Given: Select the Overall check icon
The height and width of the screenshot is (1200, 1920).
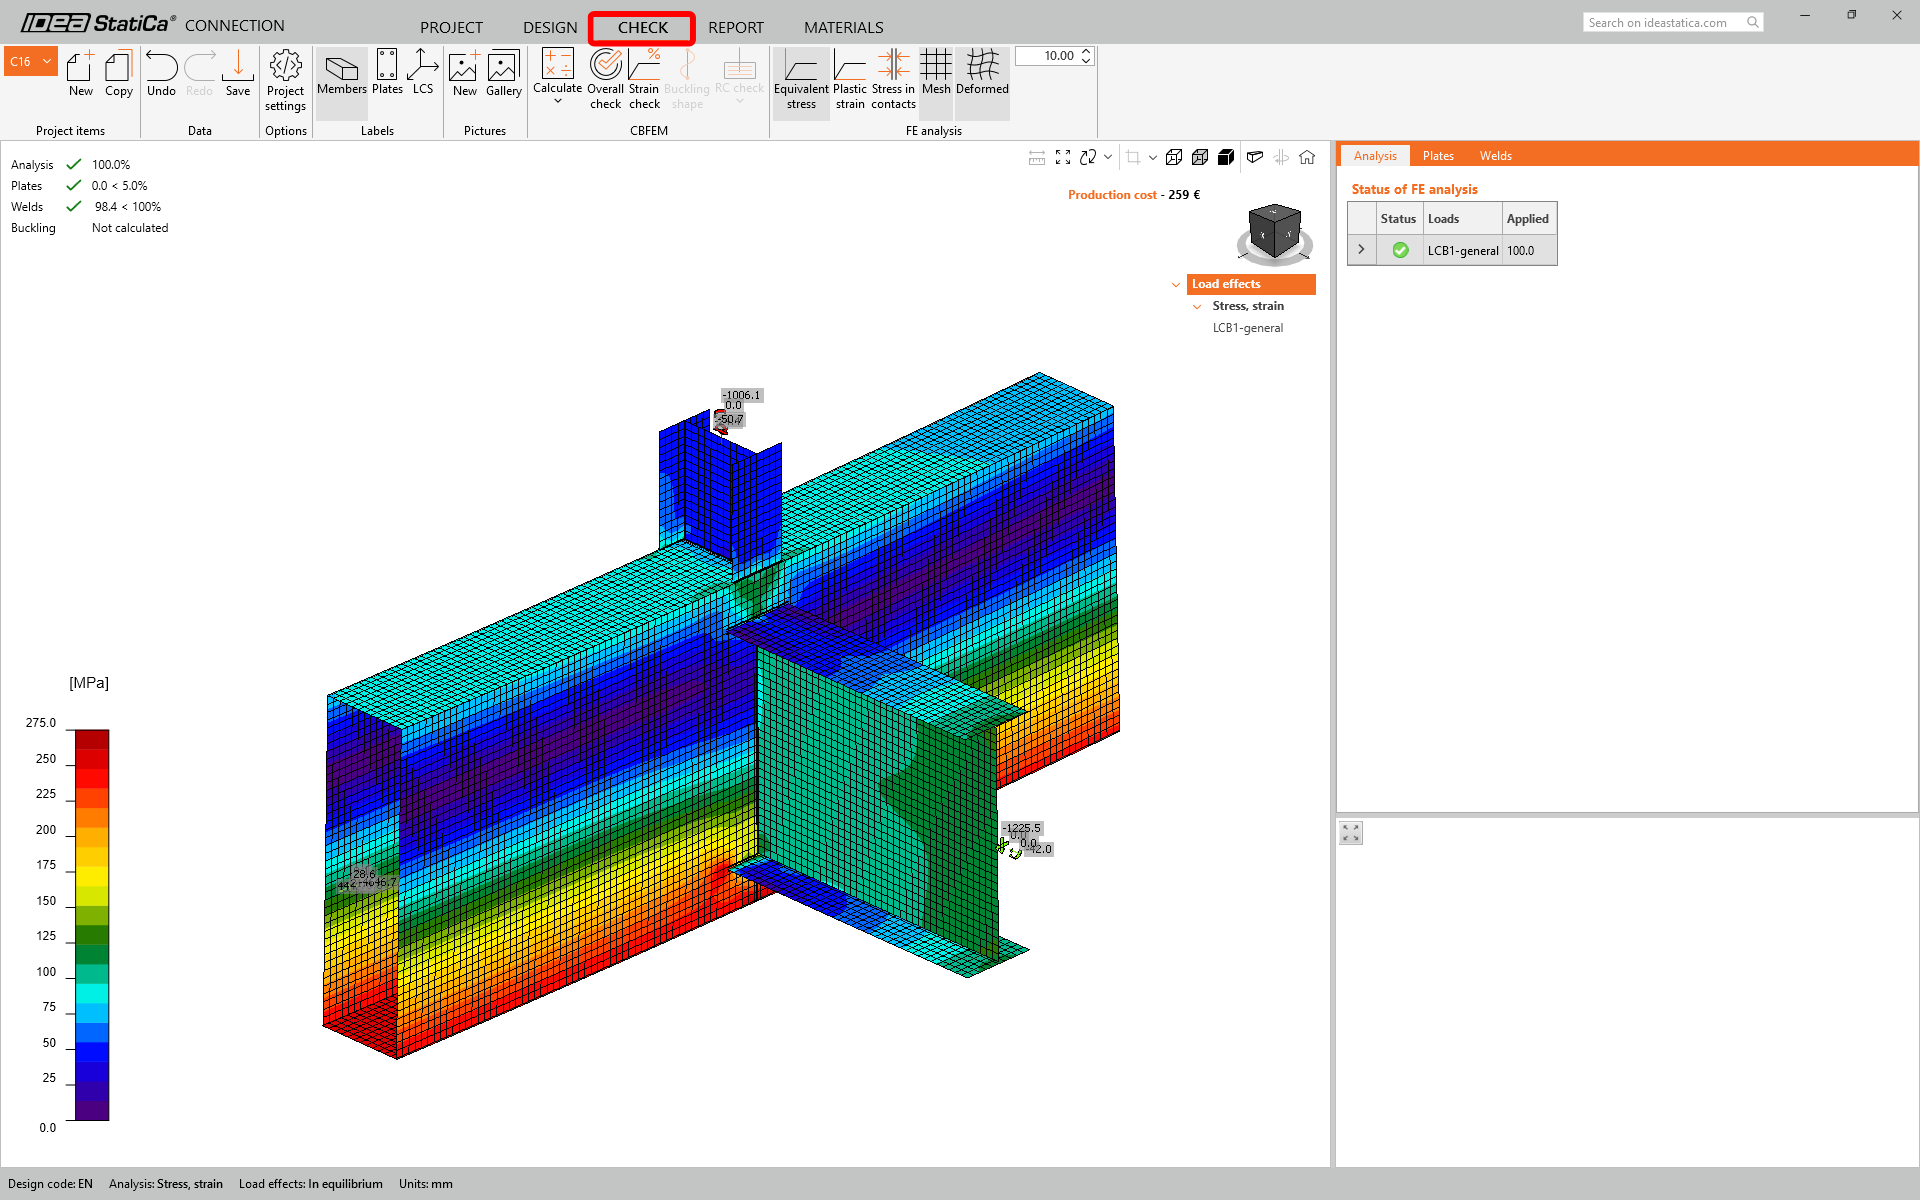Looking at the screenshot, I should click(x=605, y=79).
